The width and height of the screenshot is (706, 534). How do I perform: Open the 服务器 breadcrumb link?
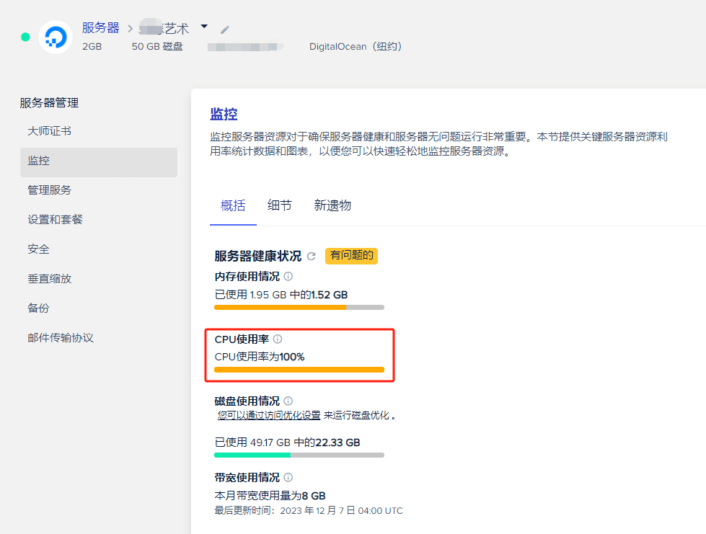click(101, 28)
